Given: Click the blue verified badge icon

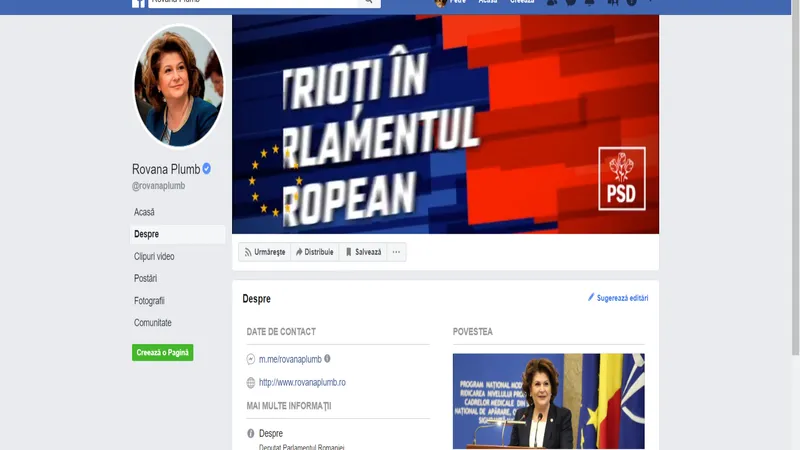Looking at the screenshot, I should click(207, 168).
